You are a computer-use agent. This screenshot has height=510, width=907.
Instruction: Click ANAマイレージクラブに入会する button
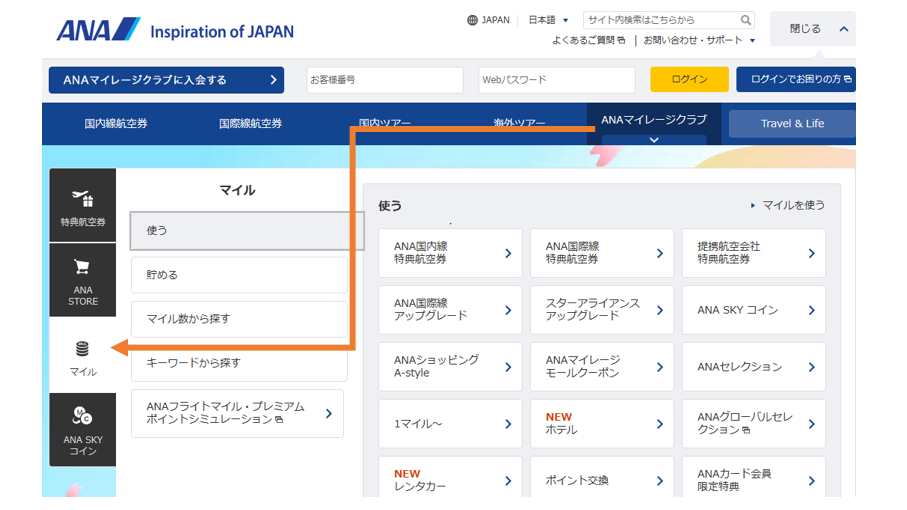(166, 80)
